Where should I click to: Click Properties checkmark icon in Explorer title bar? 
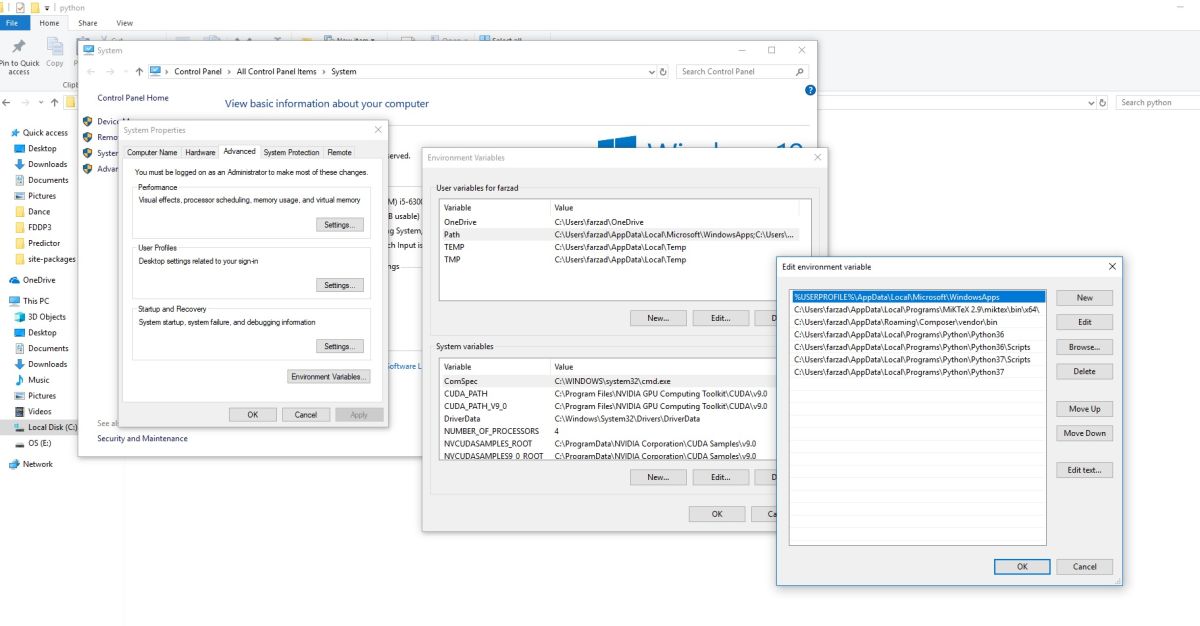[x=20, y=7]
